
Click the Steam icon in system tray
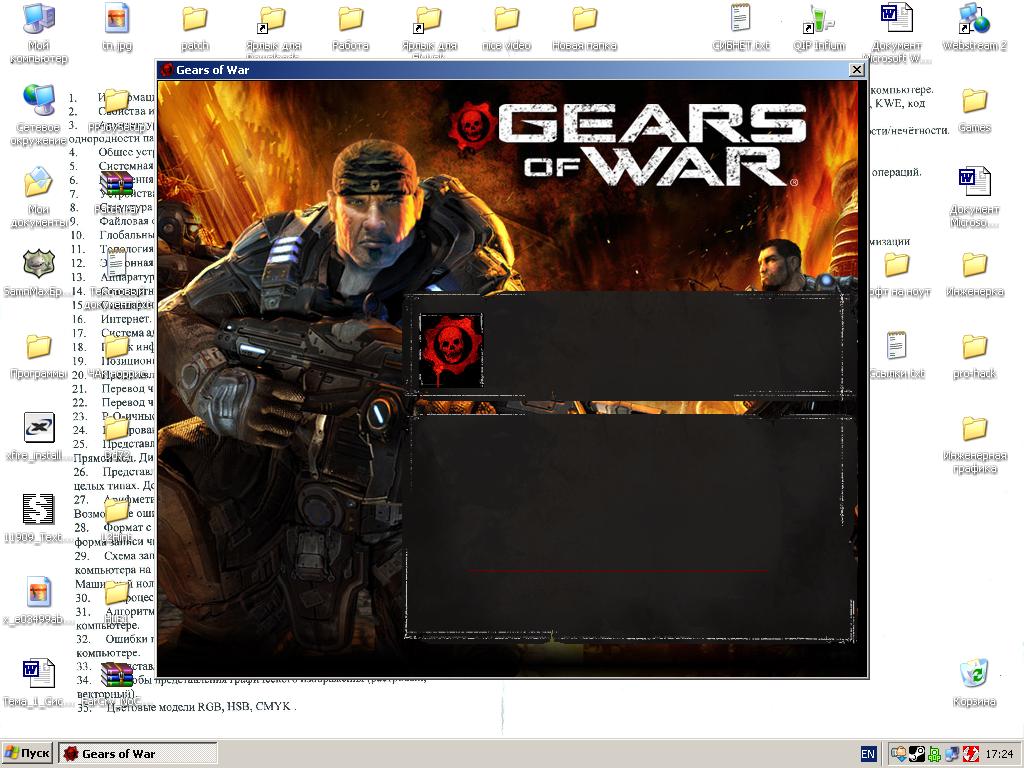click(918, 754)
